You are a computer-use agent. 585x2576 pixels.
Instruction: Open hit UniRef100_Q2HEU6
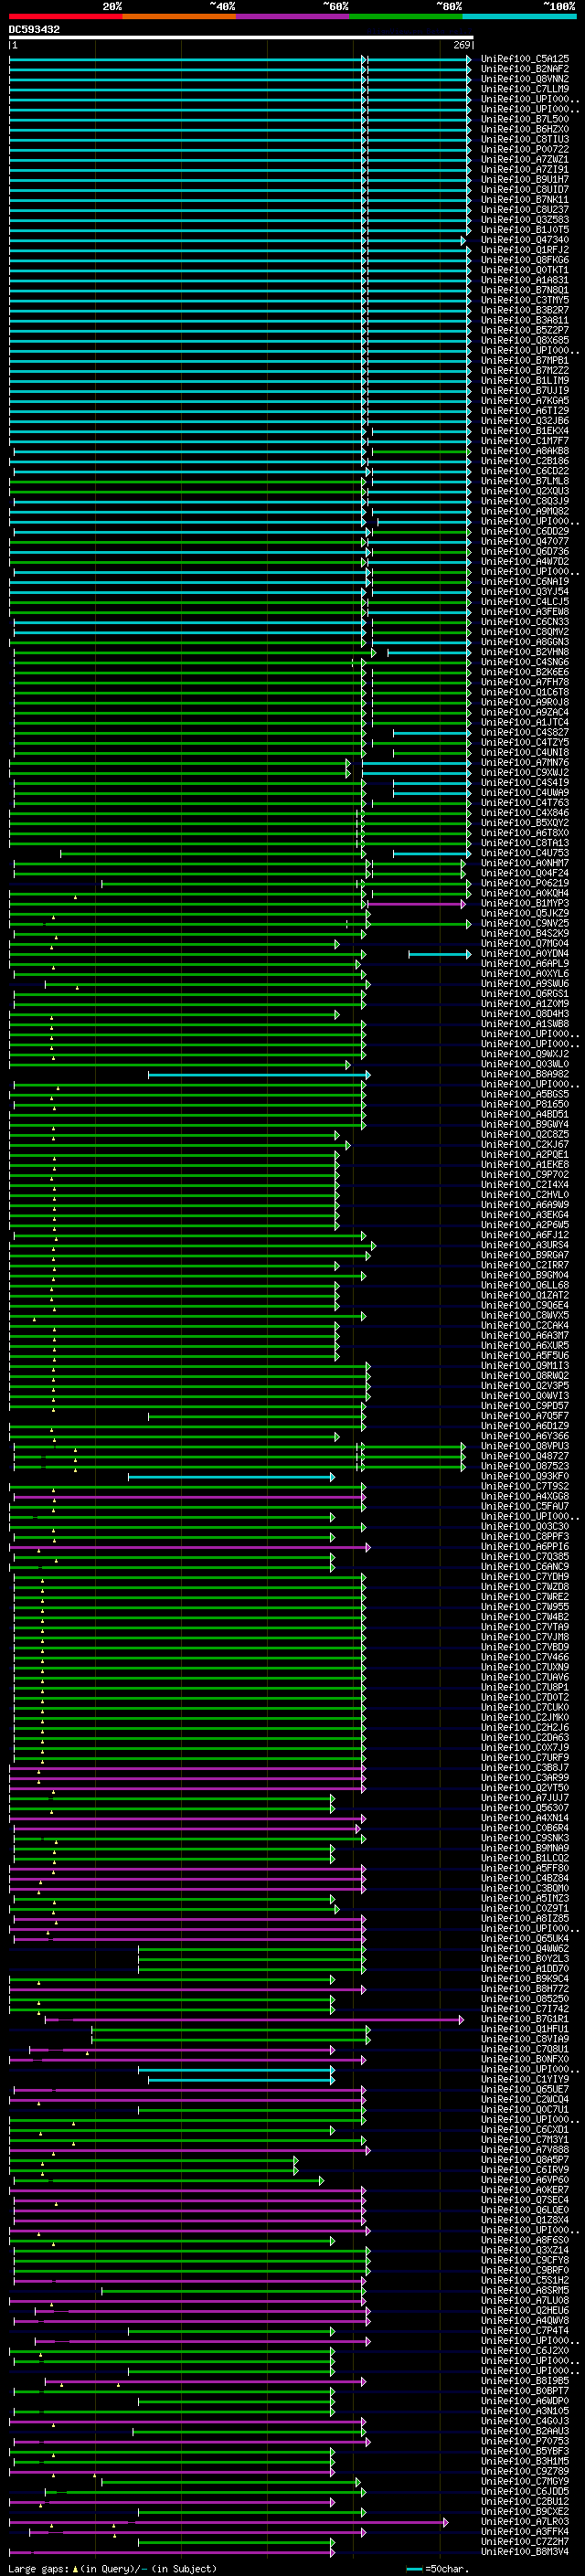[x=525, y=2310]
